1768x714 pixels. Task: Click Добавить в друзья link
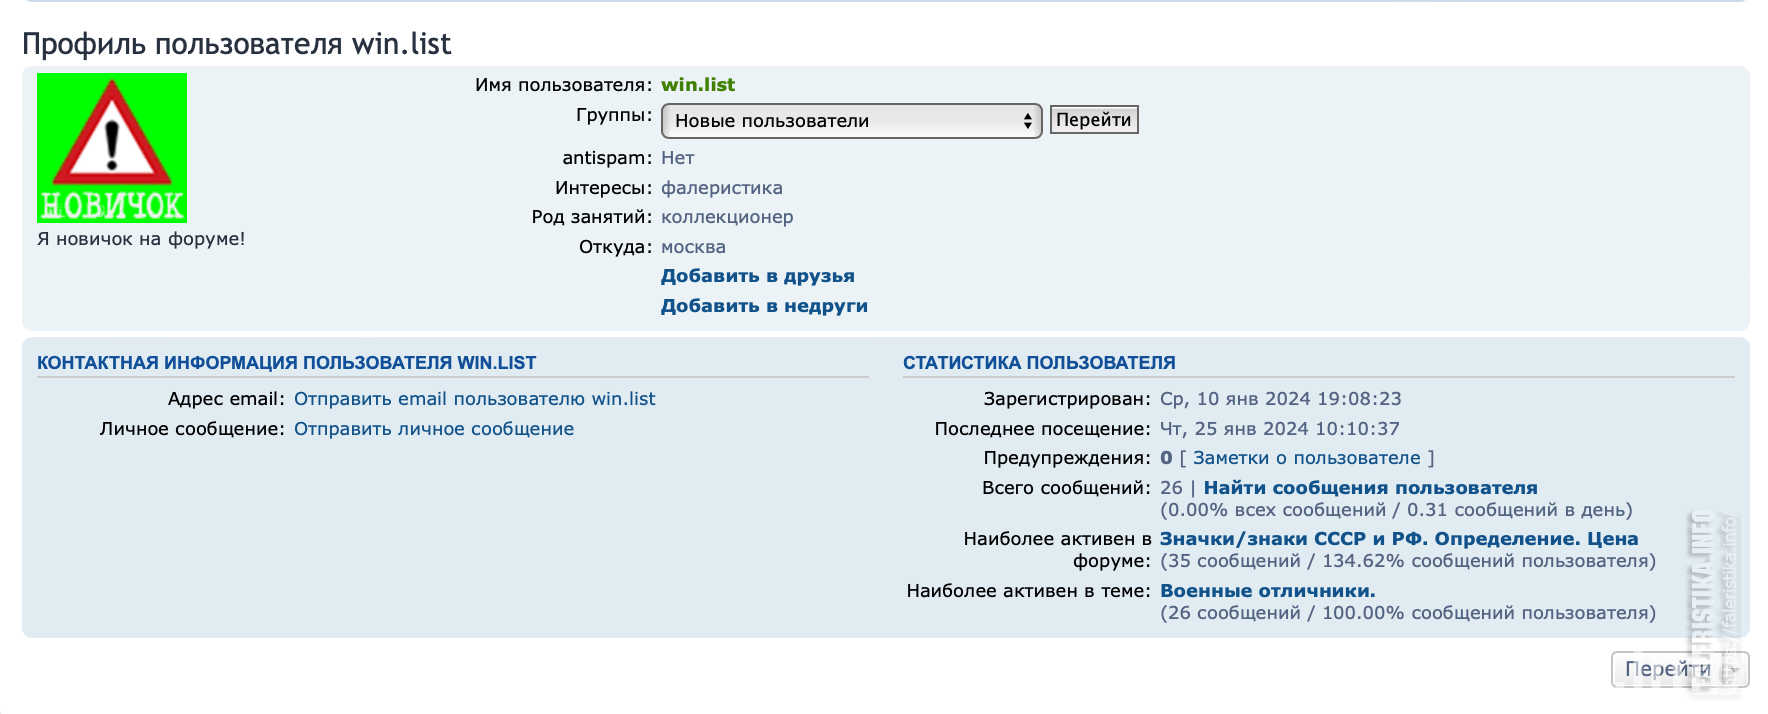click(758, 276)
